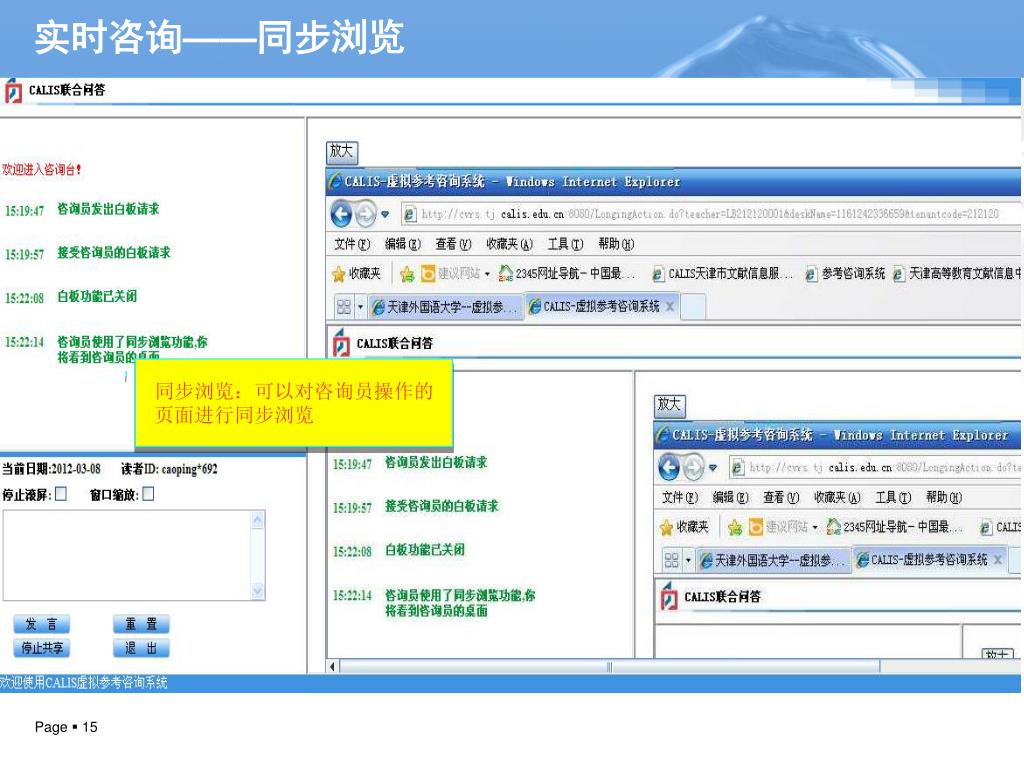Open the 文件(F) menu in outer browser
This screenshot has height=768, width=1024.
(x=352, y=244)
